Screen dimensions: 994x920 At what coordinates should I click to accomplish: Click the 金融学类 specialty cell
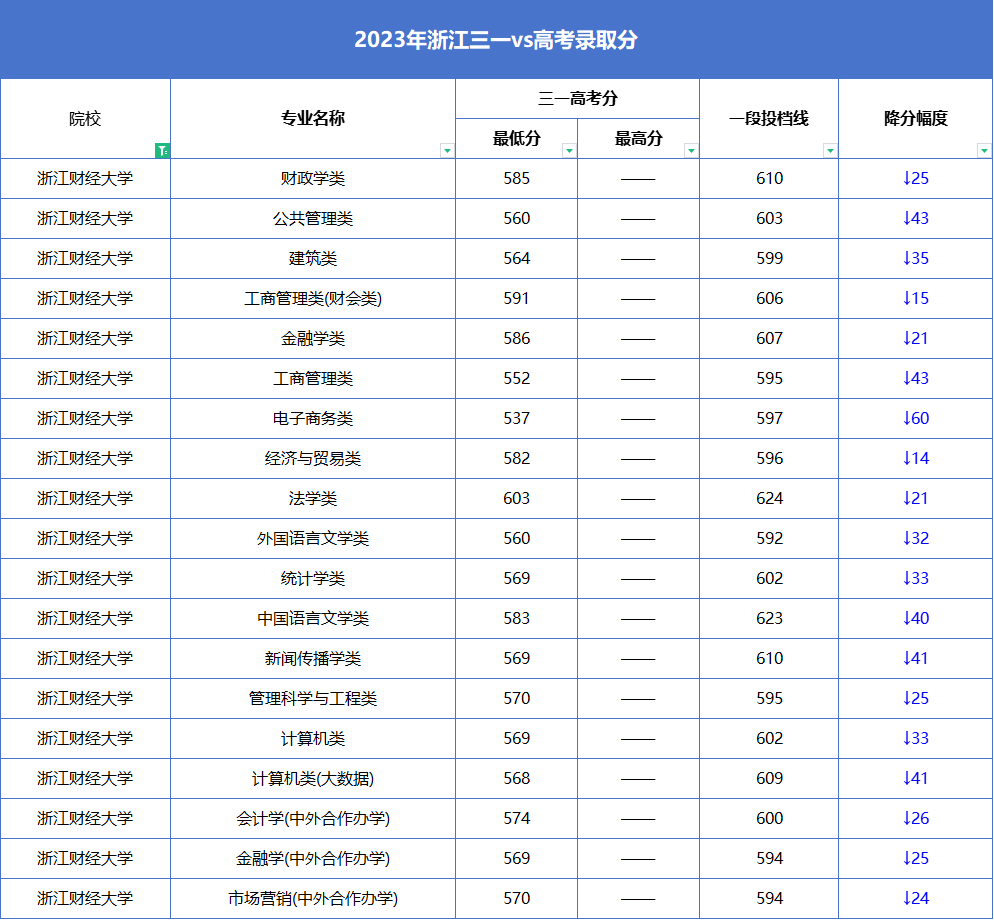click(x=313, y=338)
